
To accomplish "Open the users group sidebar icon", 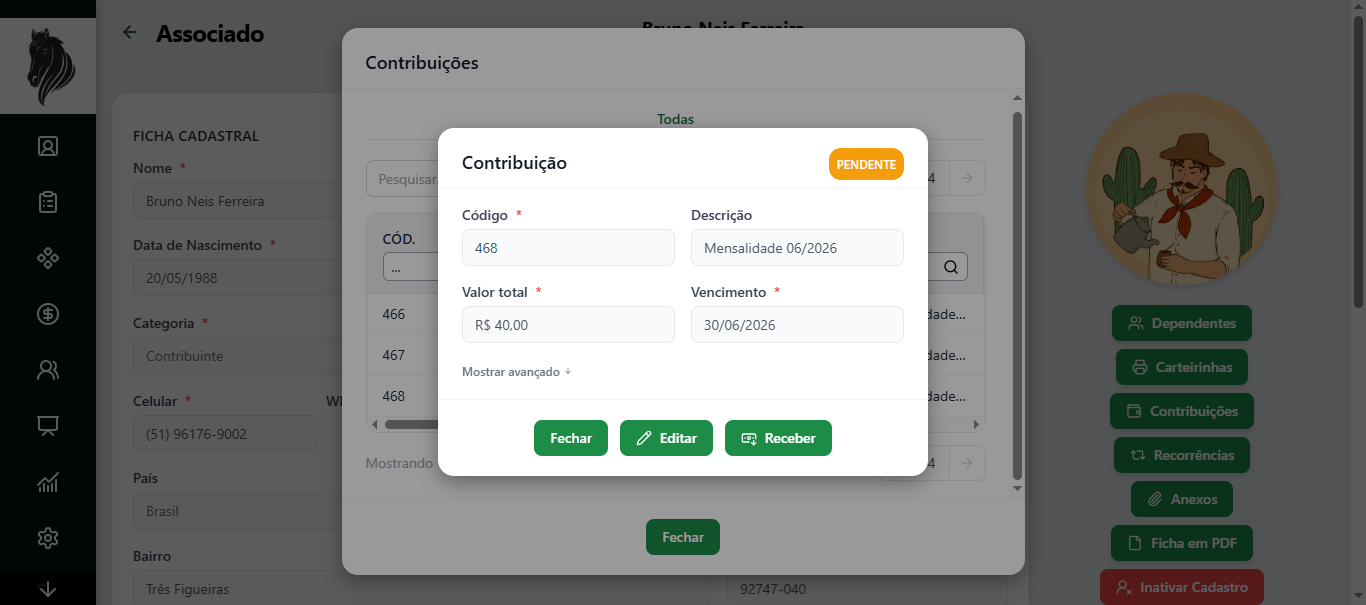I will [x=48, y=370].
